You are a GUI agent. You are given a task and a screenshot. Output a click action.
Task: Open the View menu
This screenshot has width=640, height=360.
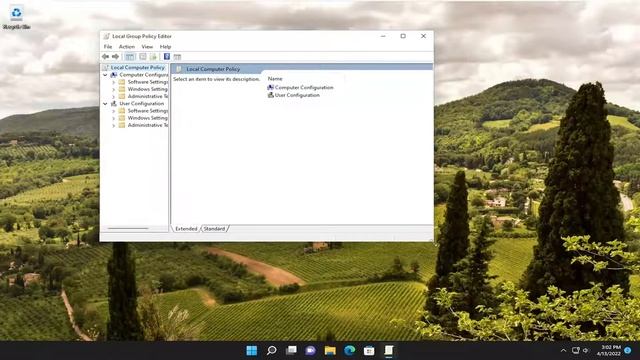(x=147, y=47)
